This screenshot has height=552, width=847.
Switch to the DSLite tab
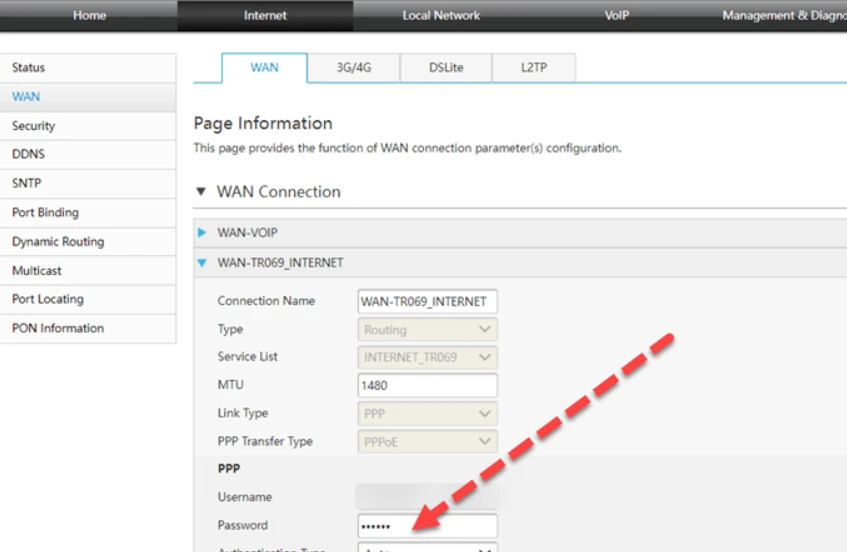[446, 68]
